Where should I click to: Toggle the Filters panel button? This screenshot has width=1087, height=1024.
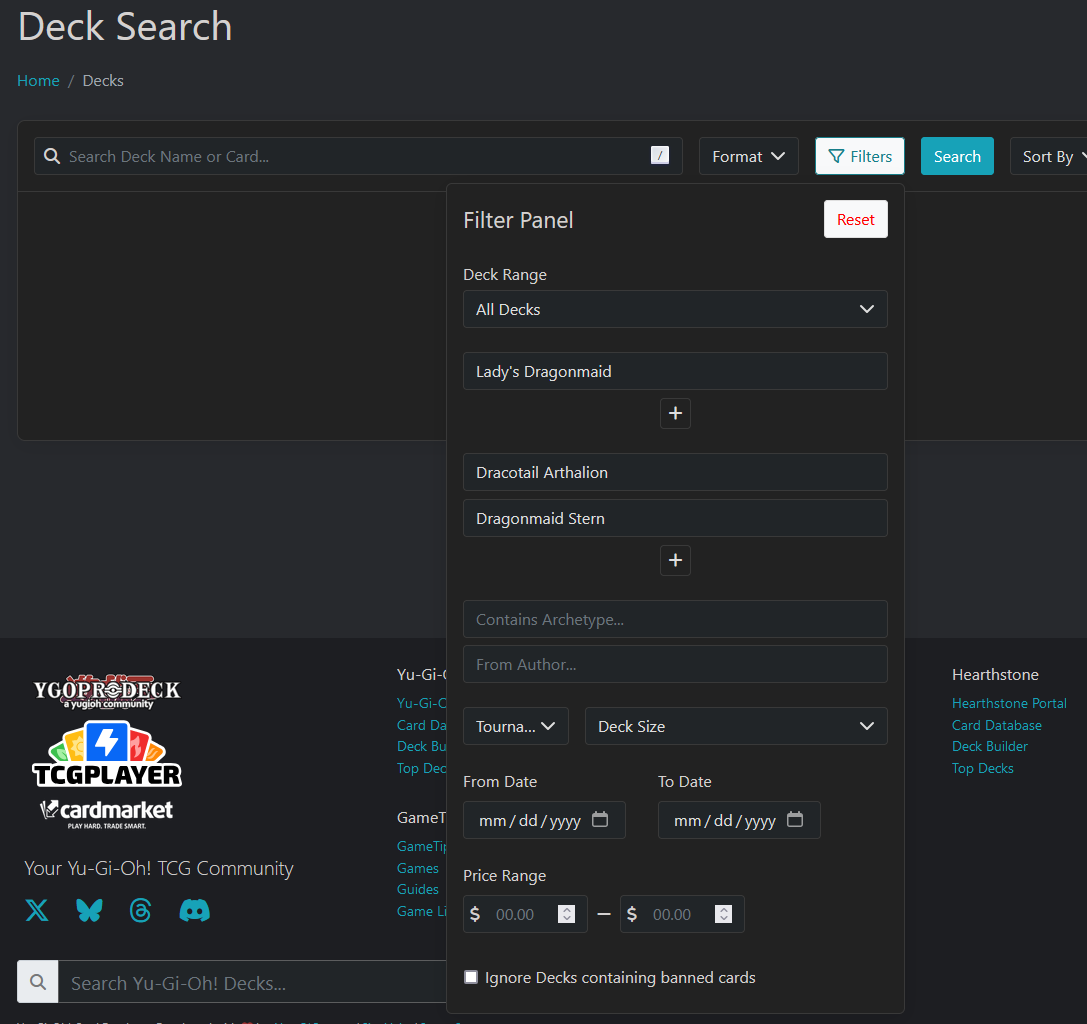click(860, 156)
